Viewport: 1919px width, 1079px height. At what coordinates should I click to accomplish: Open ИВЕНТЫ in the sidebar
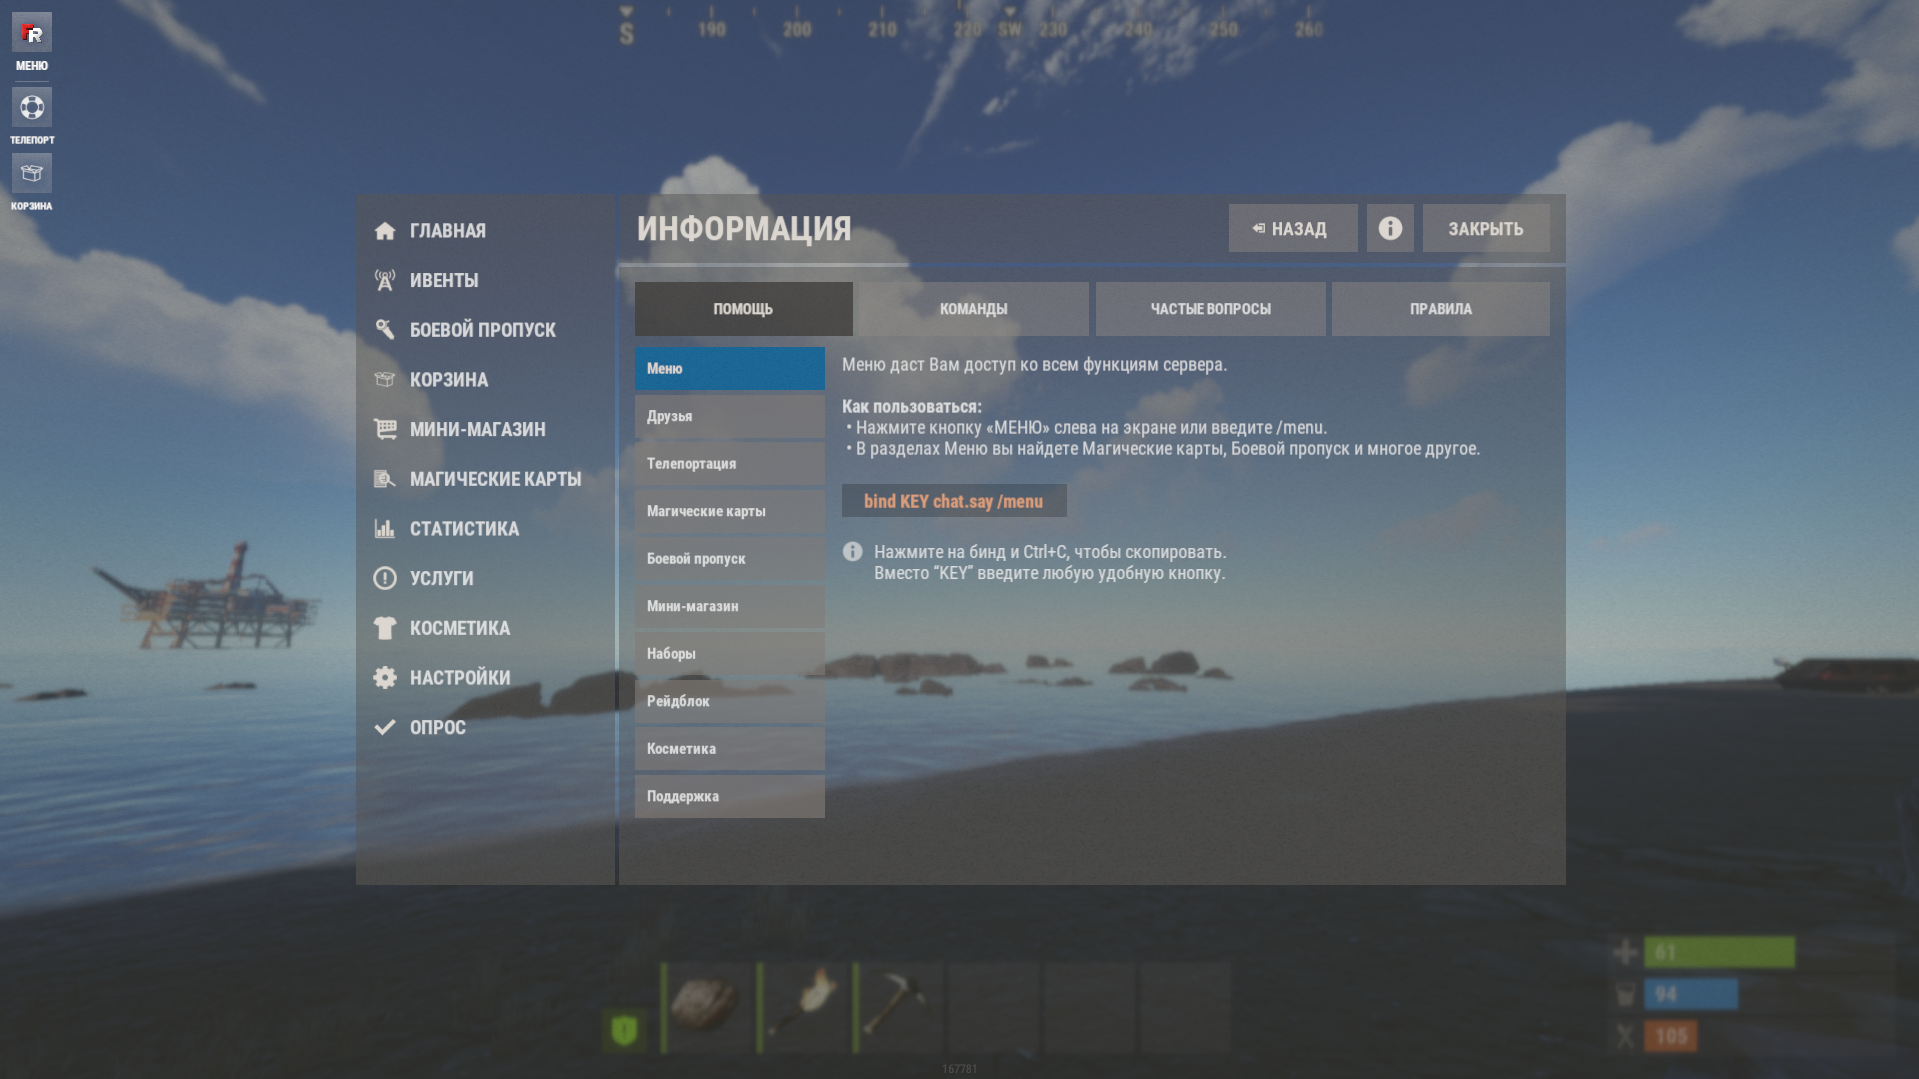[x=444, y=280]
